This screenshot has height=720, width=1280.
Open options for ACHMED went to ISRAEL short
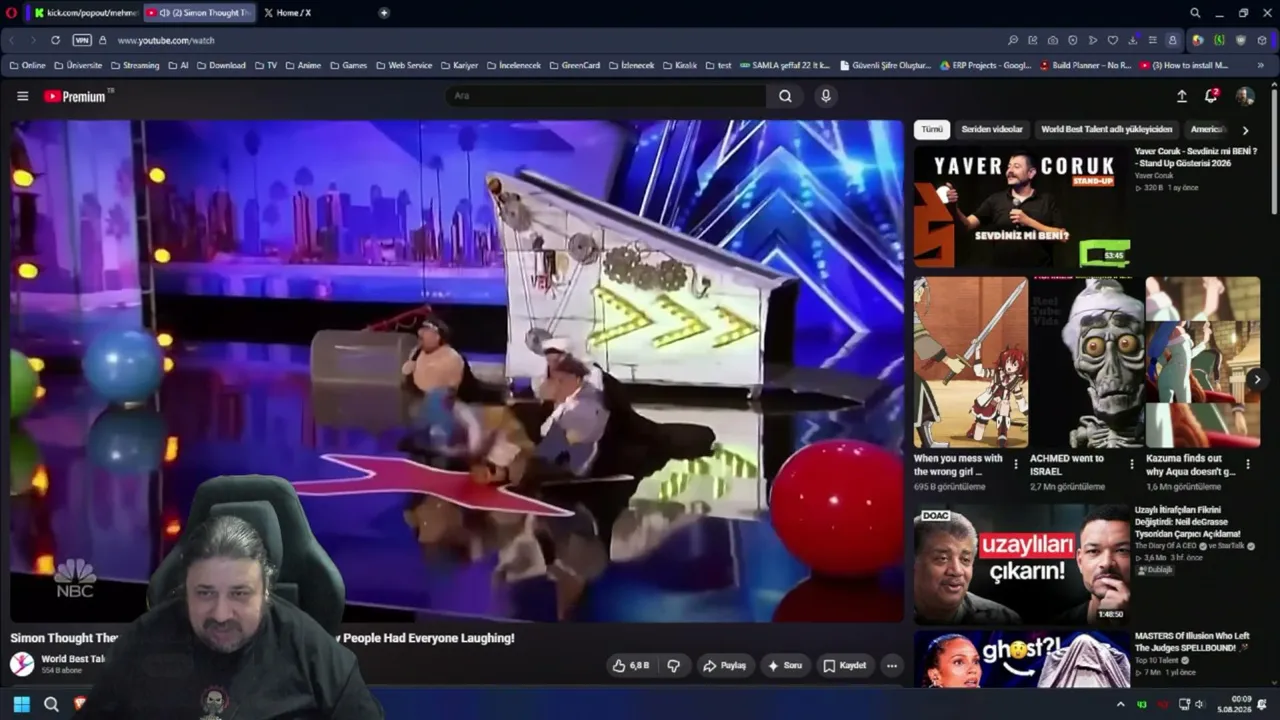pyautogui.click(x=1132, y=464)
